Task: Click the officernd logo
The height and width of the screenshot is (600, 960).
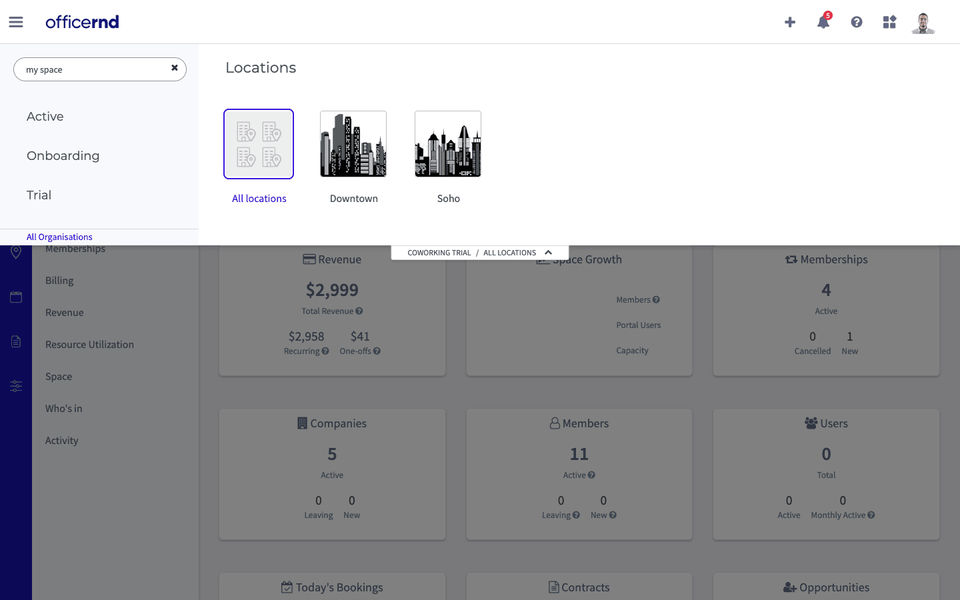Action: click(x=82, y=22)
